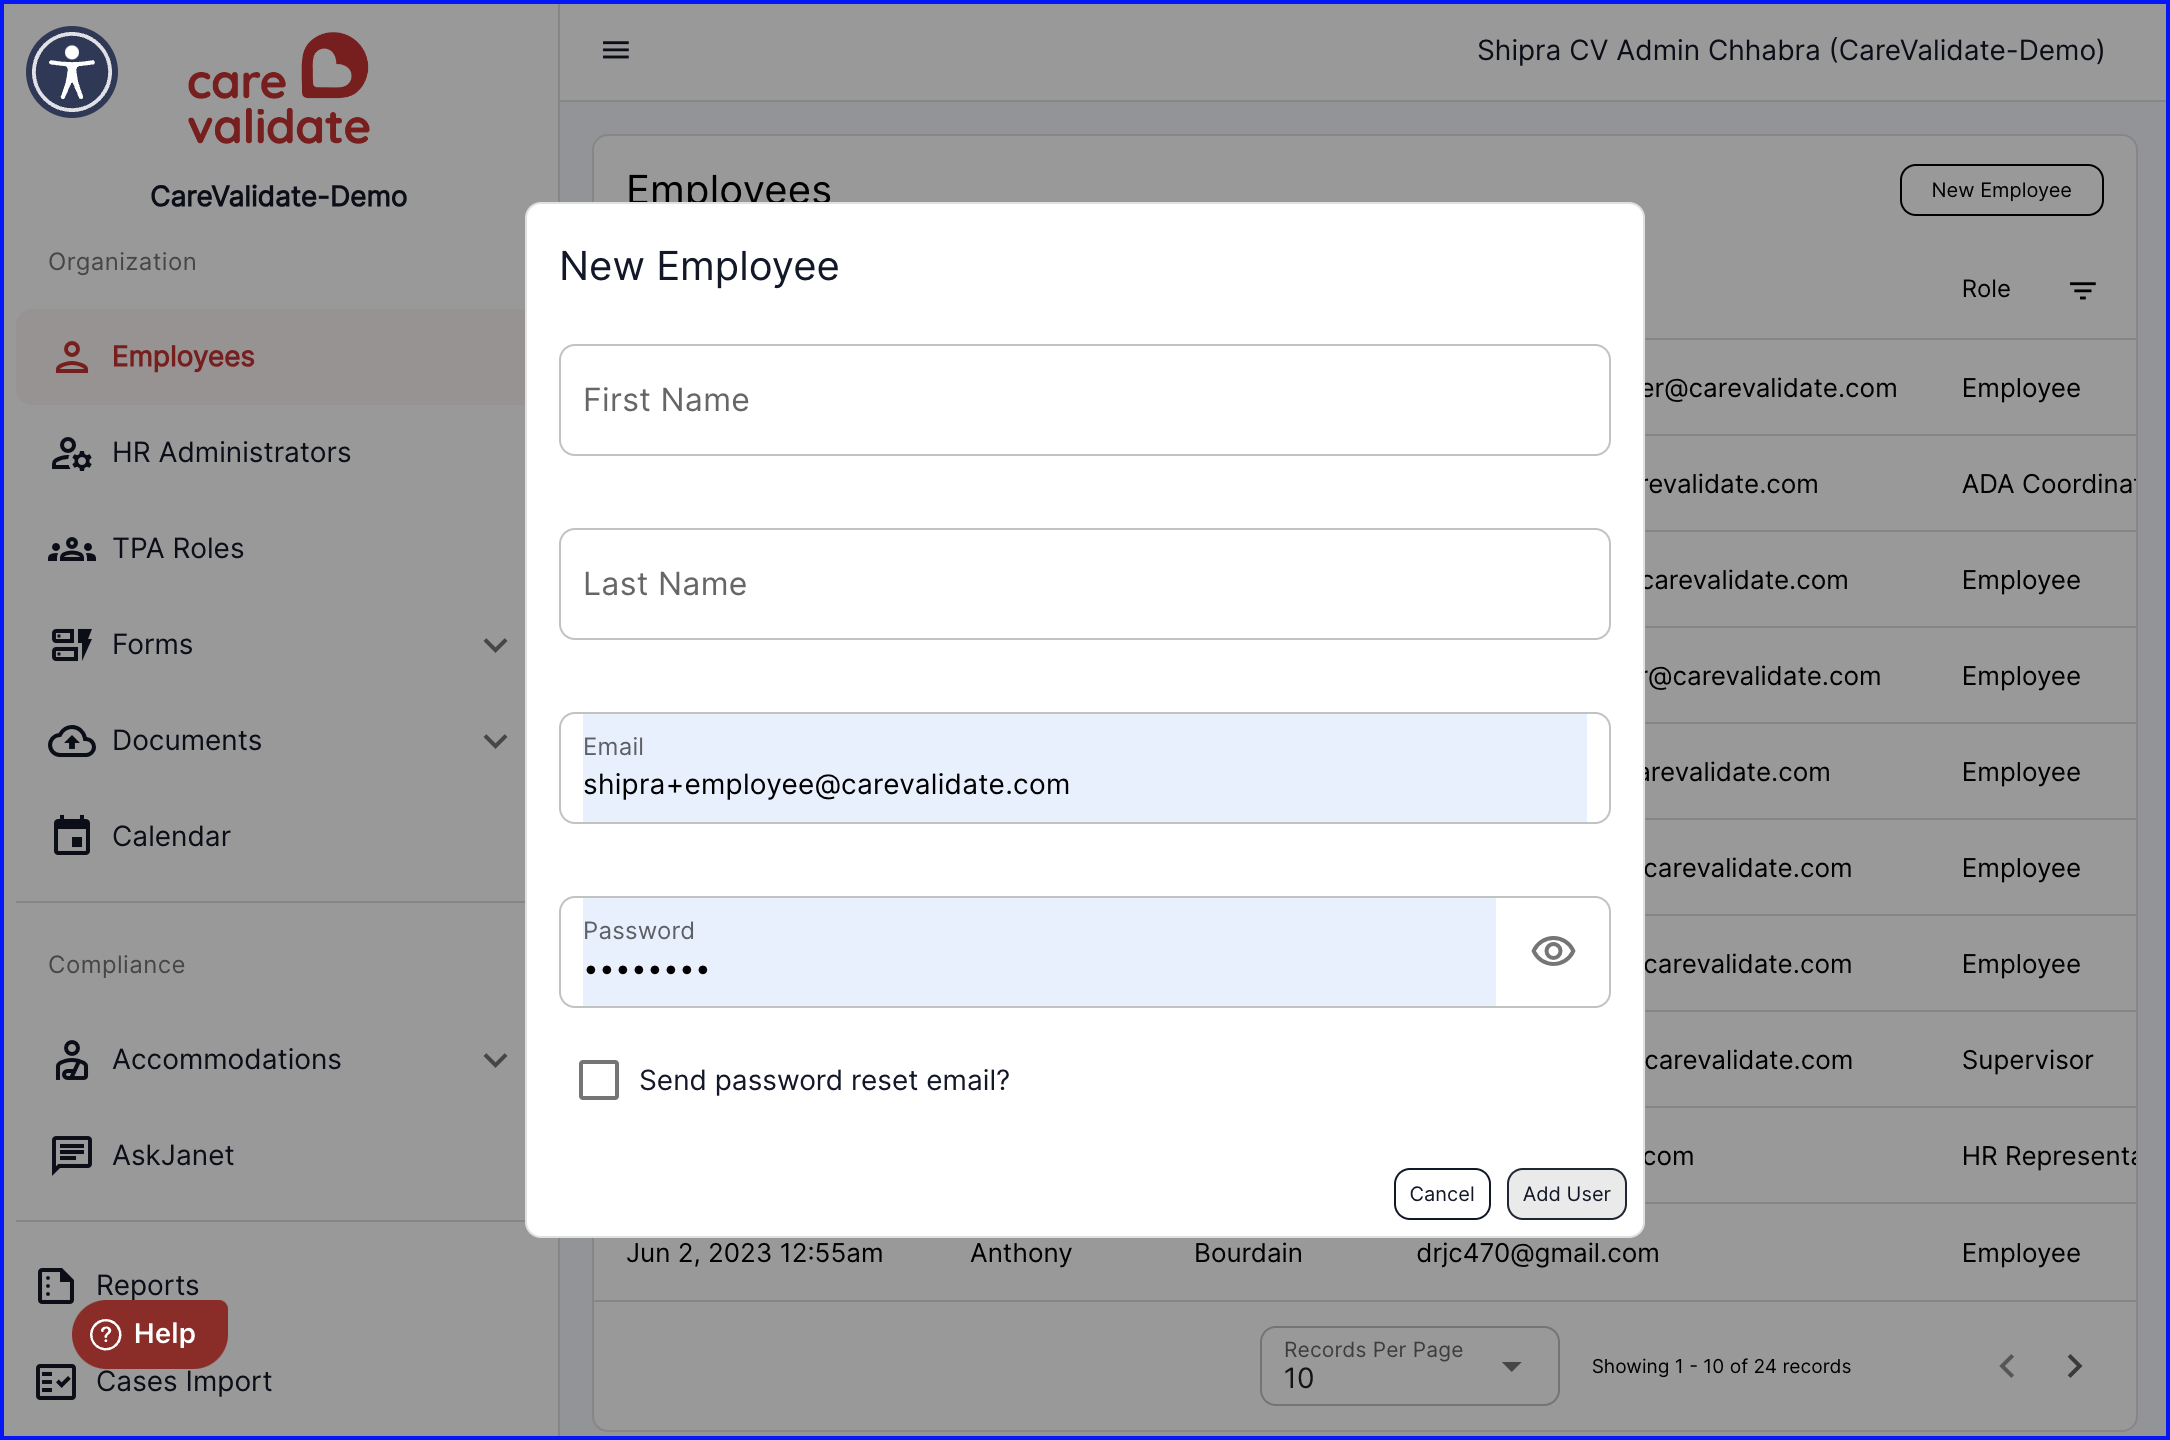Click the Shipra CV Admin Chhabra account name
The height and width of the screenshot is (1440, 2170).
1790,50
